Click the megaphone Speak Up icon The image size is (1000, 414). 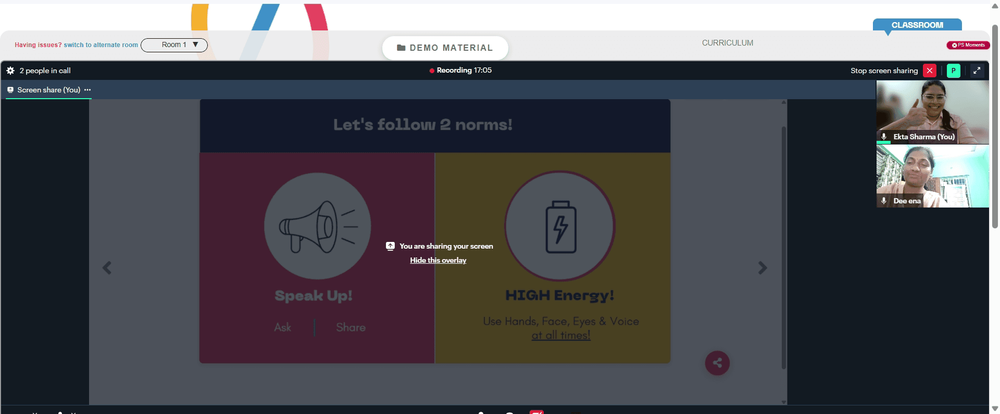point(318,226)
